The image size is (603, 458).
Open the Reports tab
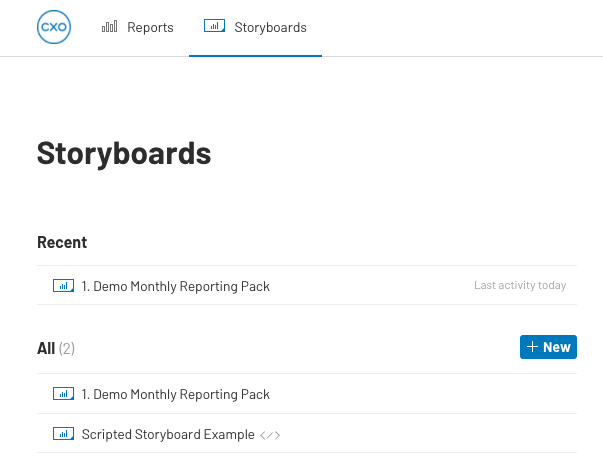138,27
